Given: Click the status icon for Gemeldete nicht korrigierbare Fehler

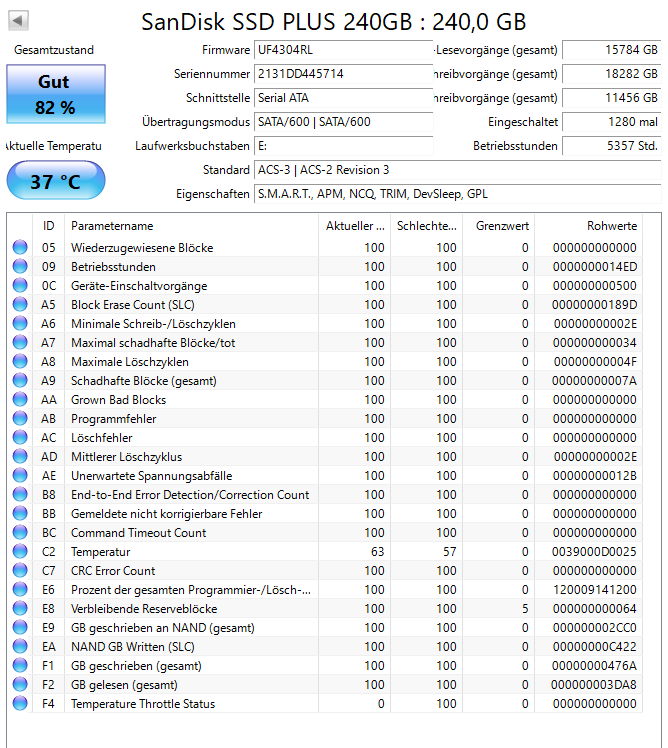Looking at the screenshot, I should pyautogui.click(x=20, y=513).
